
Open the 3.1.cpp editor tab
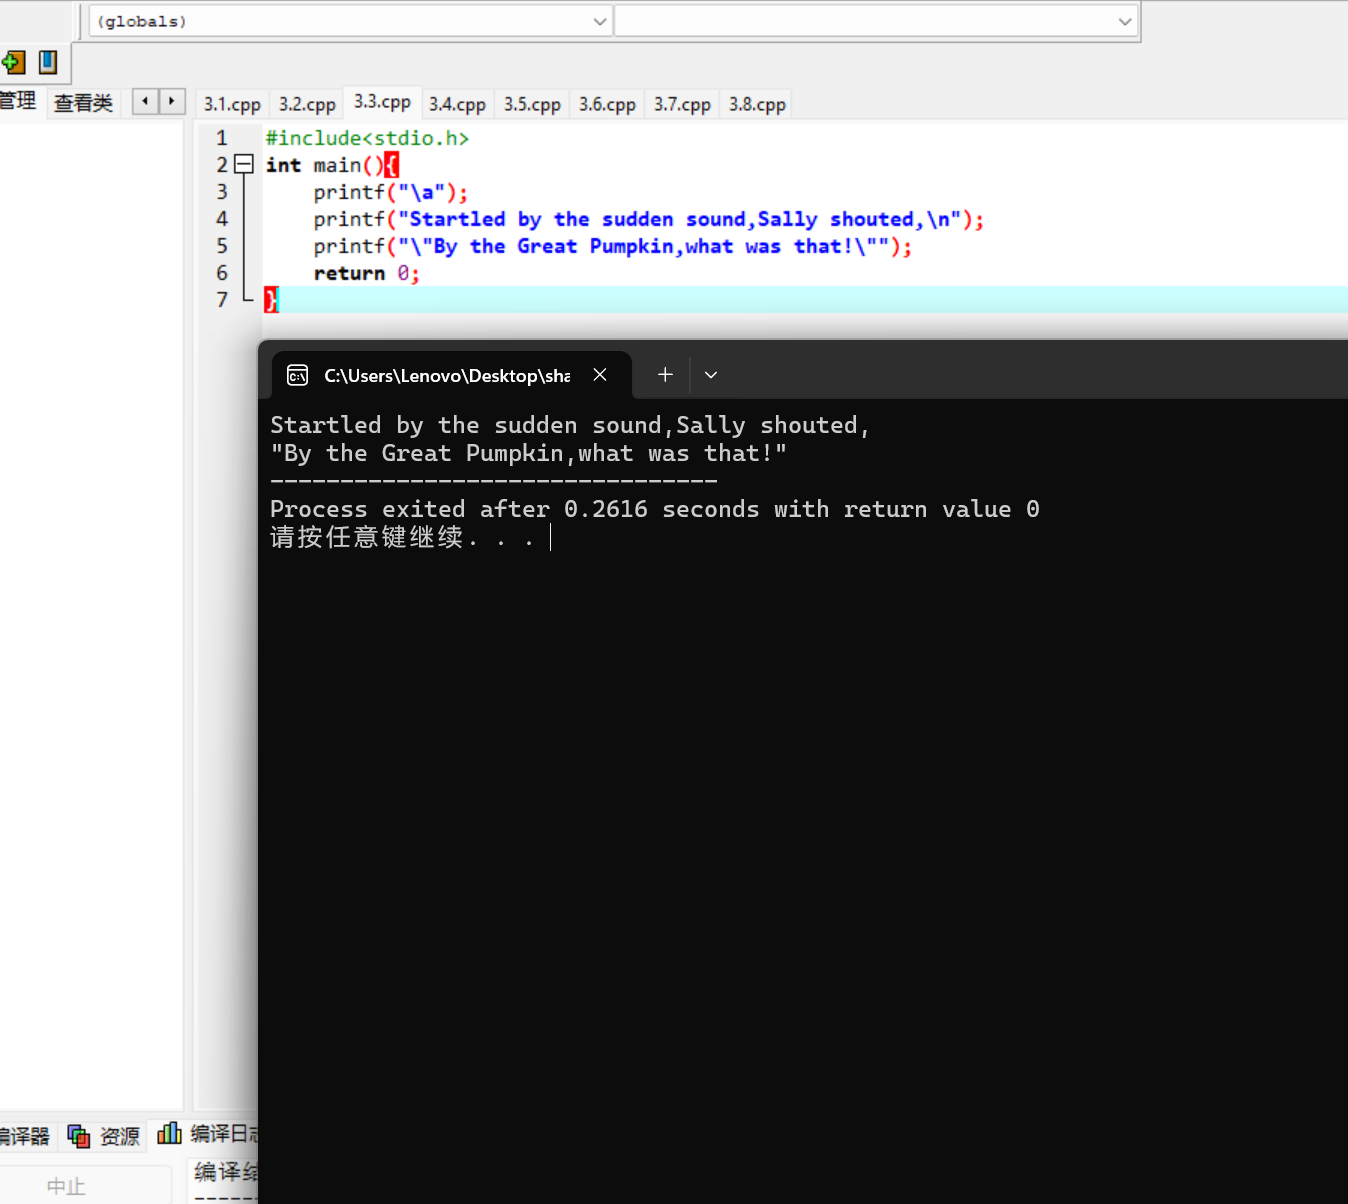tap(232, 104)
